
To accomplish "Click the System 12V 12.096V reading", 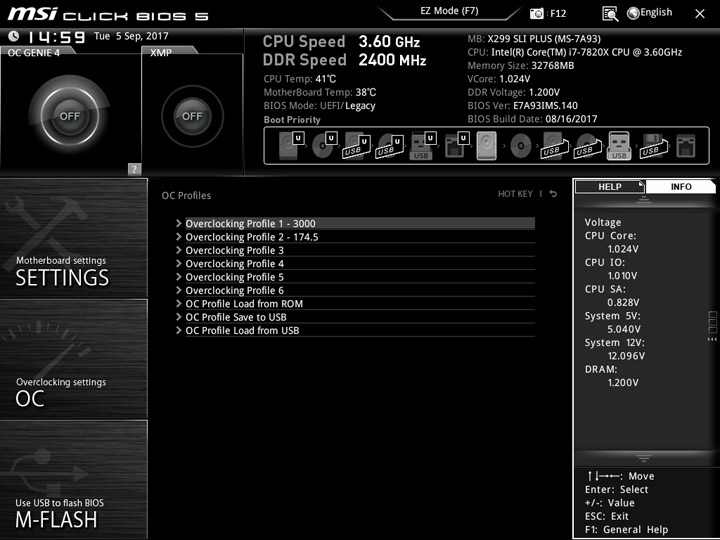I will point(626,355).
